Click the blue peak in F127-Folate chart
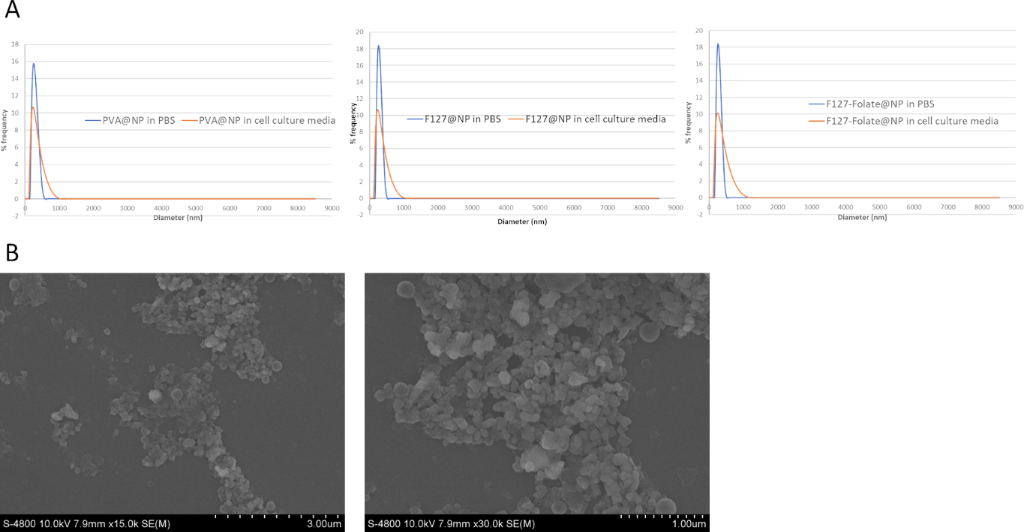The width and height of the screenshot is (1024, 532). [x=717, y=46]
